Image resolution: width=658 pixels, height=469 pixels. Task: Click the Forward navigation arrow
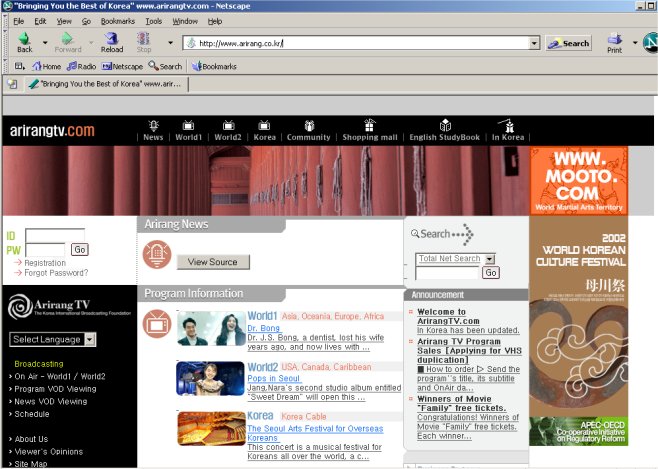tap(68, 42)
